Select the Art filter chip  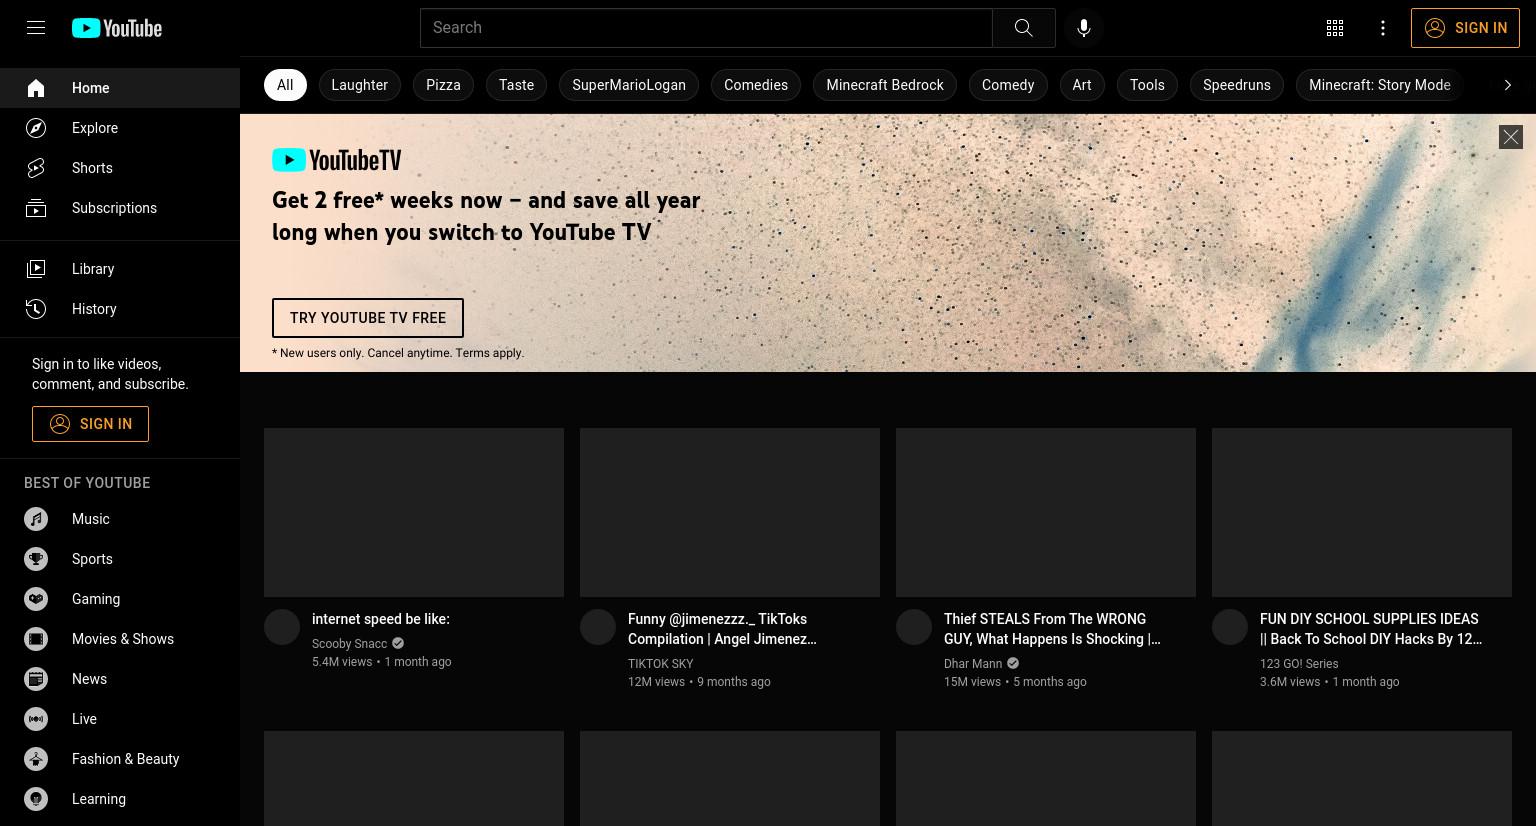coord(1082,85)
